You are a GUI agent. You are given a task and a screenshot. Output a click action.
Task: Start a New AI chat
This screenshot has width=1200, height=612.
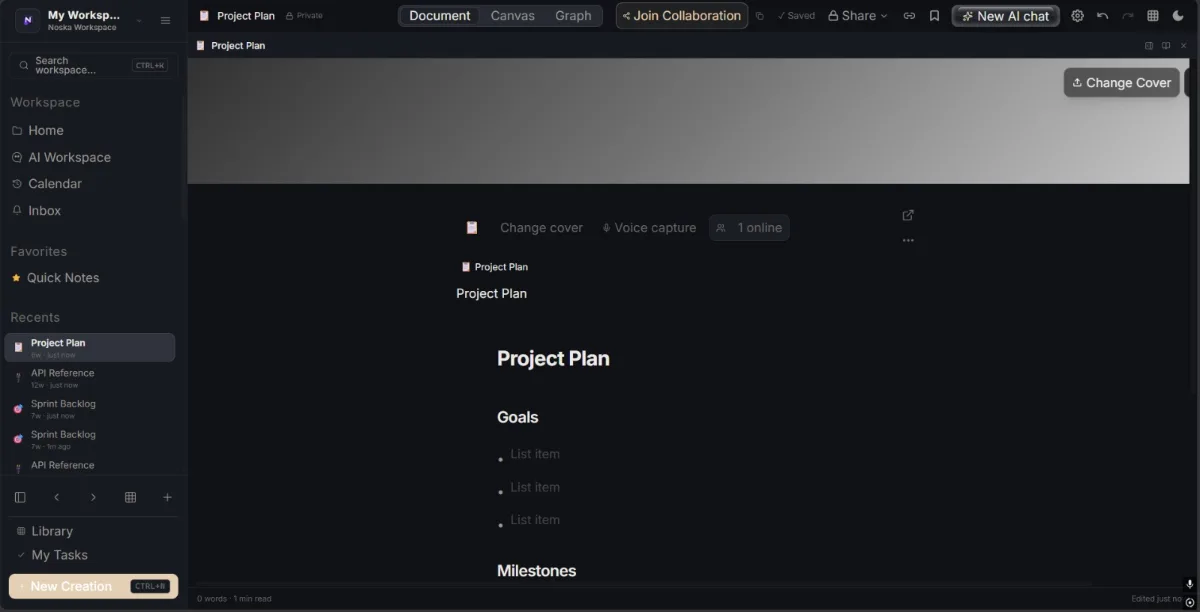tap(1006, 16)
